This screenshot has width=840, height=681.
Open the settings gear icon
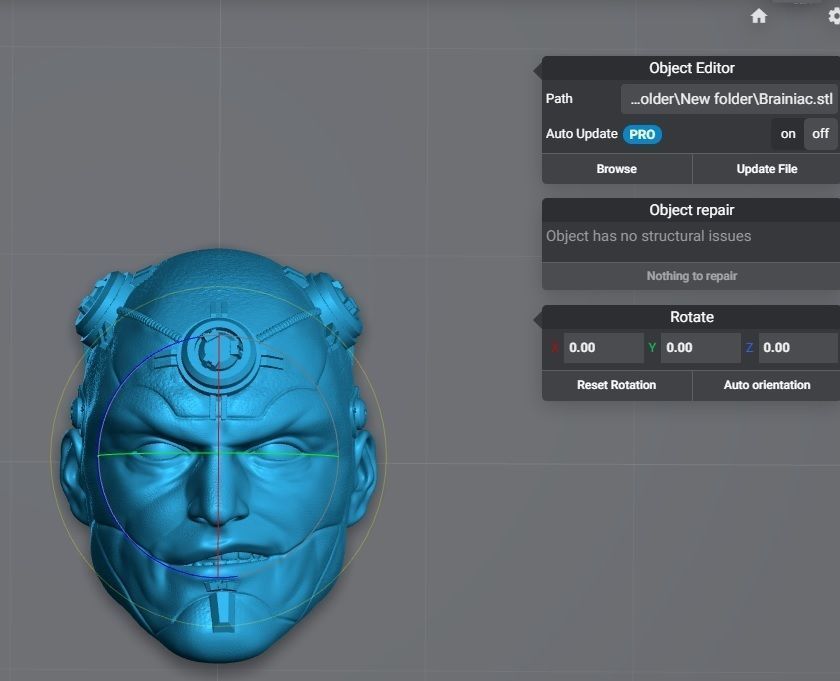click(x=834, y=17)
